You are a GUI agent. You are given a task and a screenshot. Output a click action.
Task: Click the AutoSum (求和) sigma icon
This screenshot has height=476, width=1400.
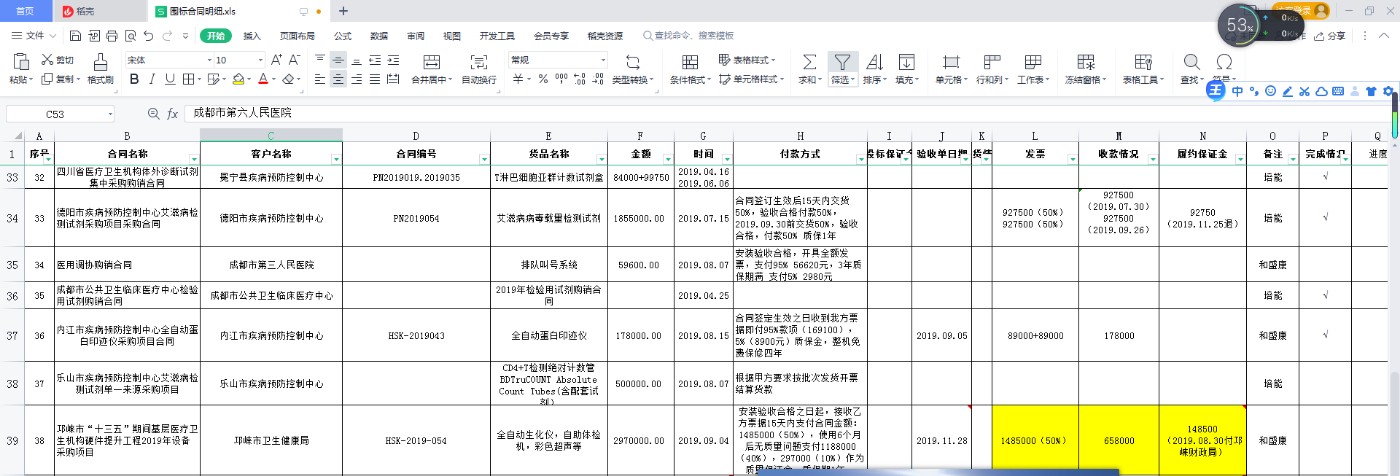point(809,62)
